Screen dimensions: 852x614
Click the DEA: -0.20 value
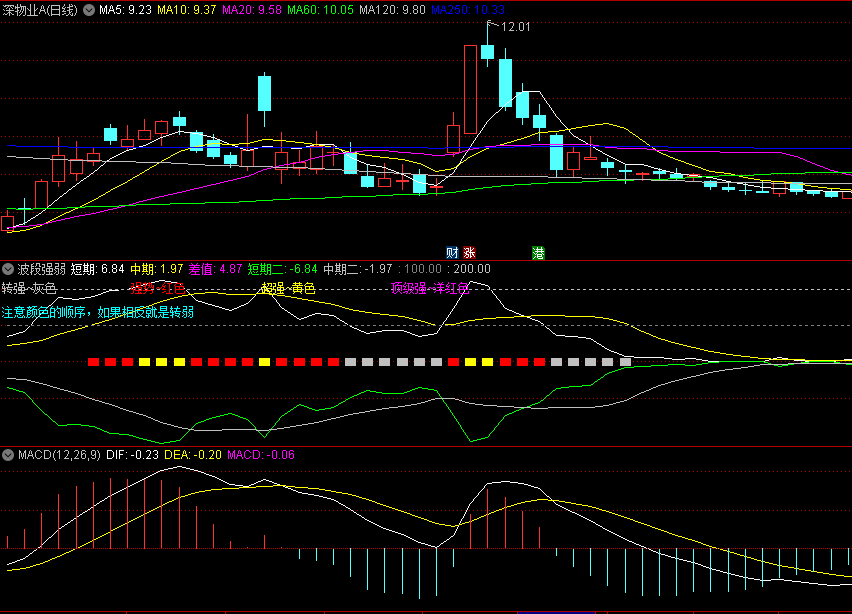pos(193,455)
